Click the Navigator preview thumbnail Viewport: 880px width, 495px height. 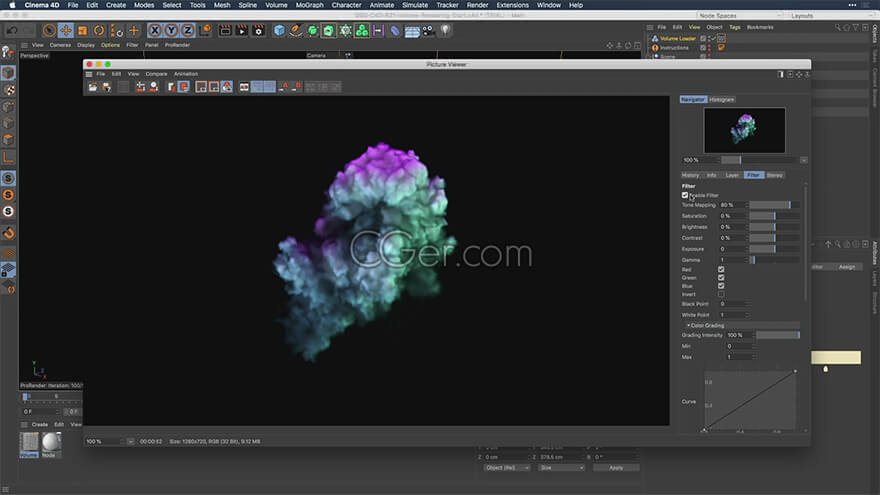point(744,130)
